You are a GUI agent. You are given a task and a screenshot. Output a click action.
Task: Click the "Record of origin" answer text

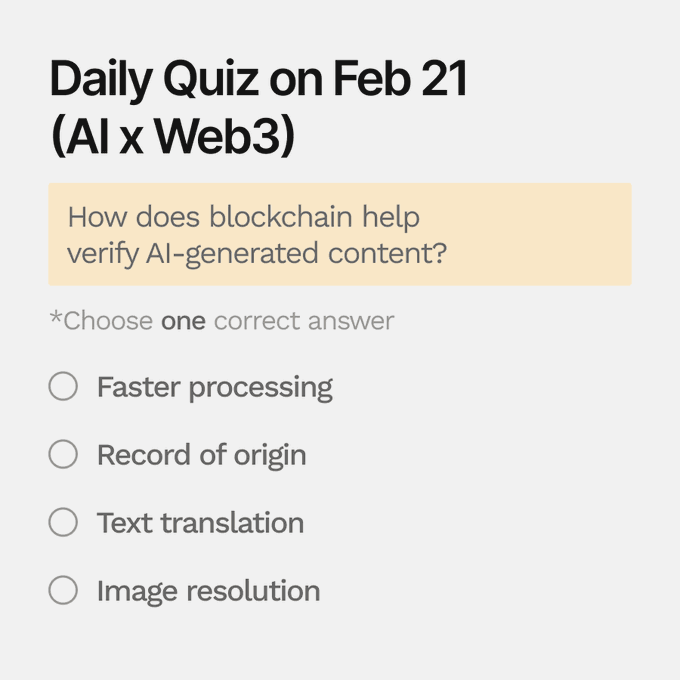pyautogui.click(x=201, y=455)
